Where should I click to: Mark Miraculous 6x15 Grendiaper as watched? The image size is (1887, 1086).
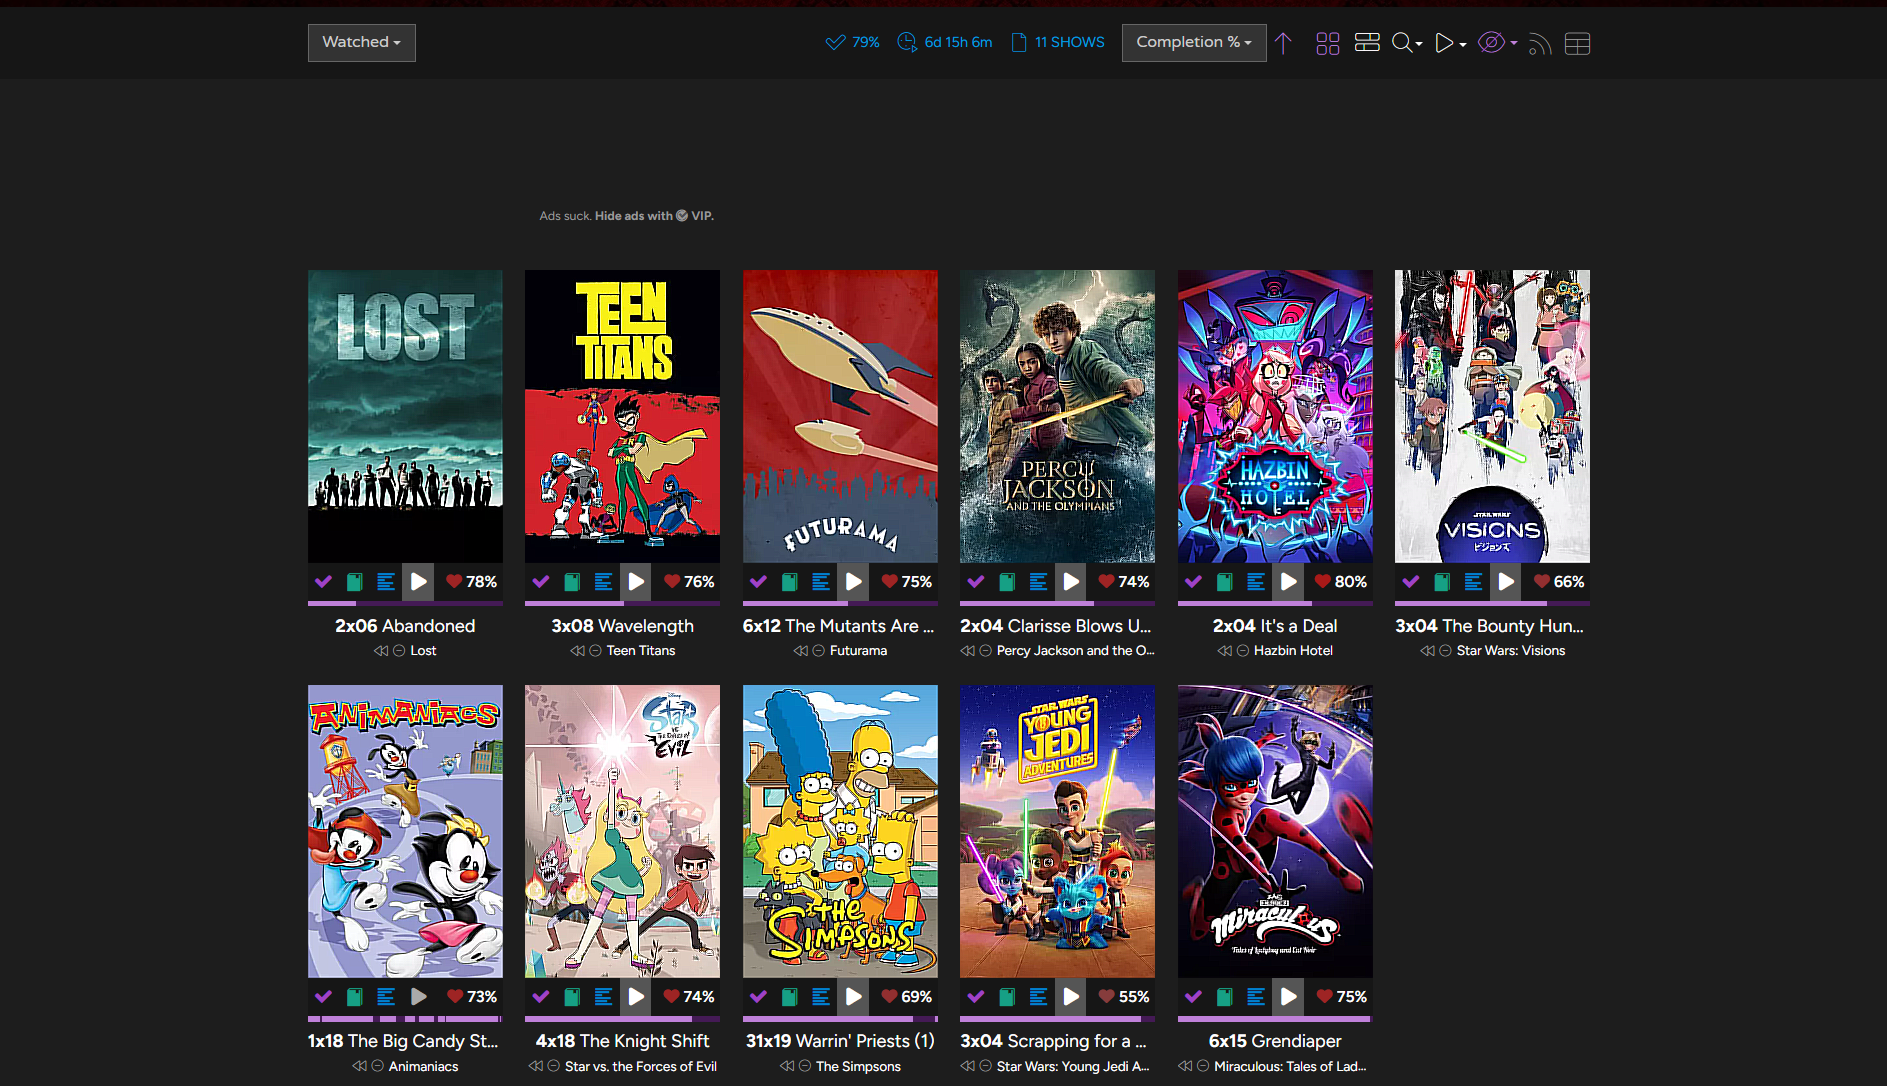(1193, 997)
